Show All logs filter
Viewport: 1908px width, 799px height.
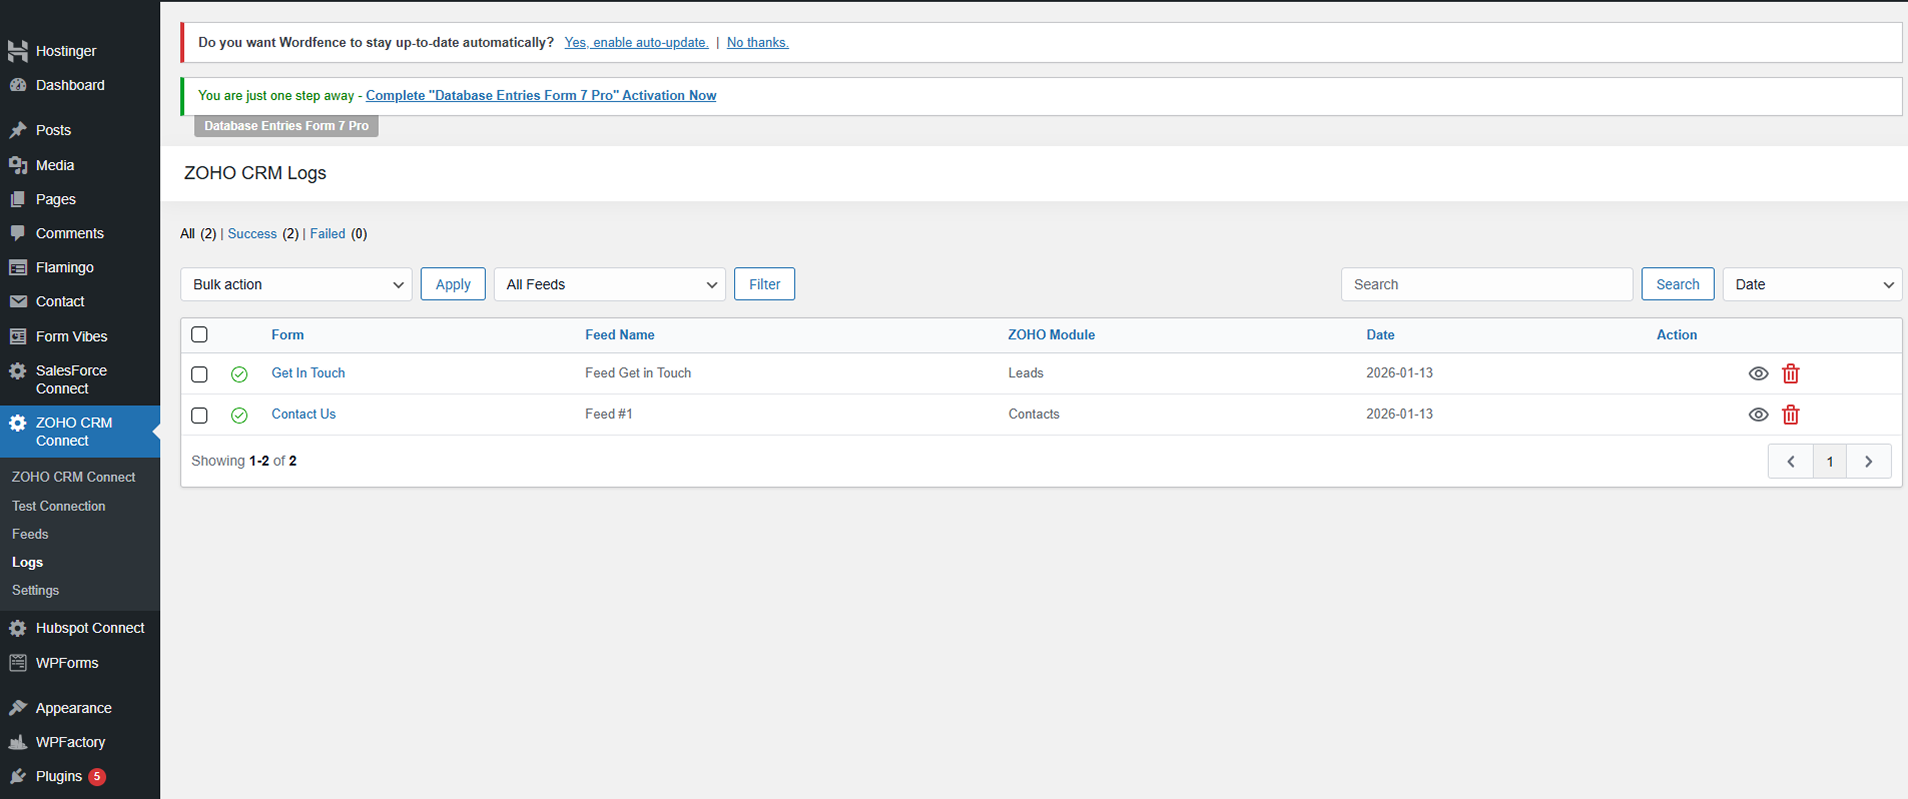coord(187,233)
